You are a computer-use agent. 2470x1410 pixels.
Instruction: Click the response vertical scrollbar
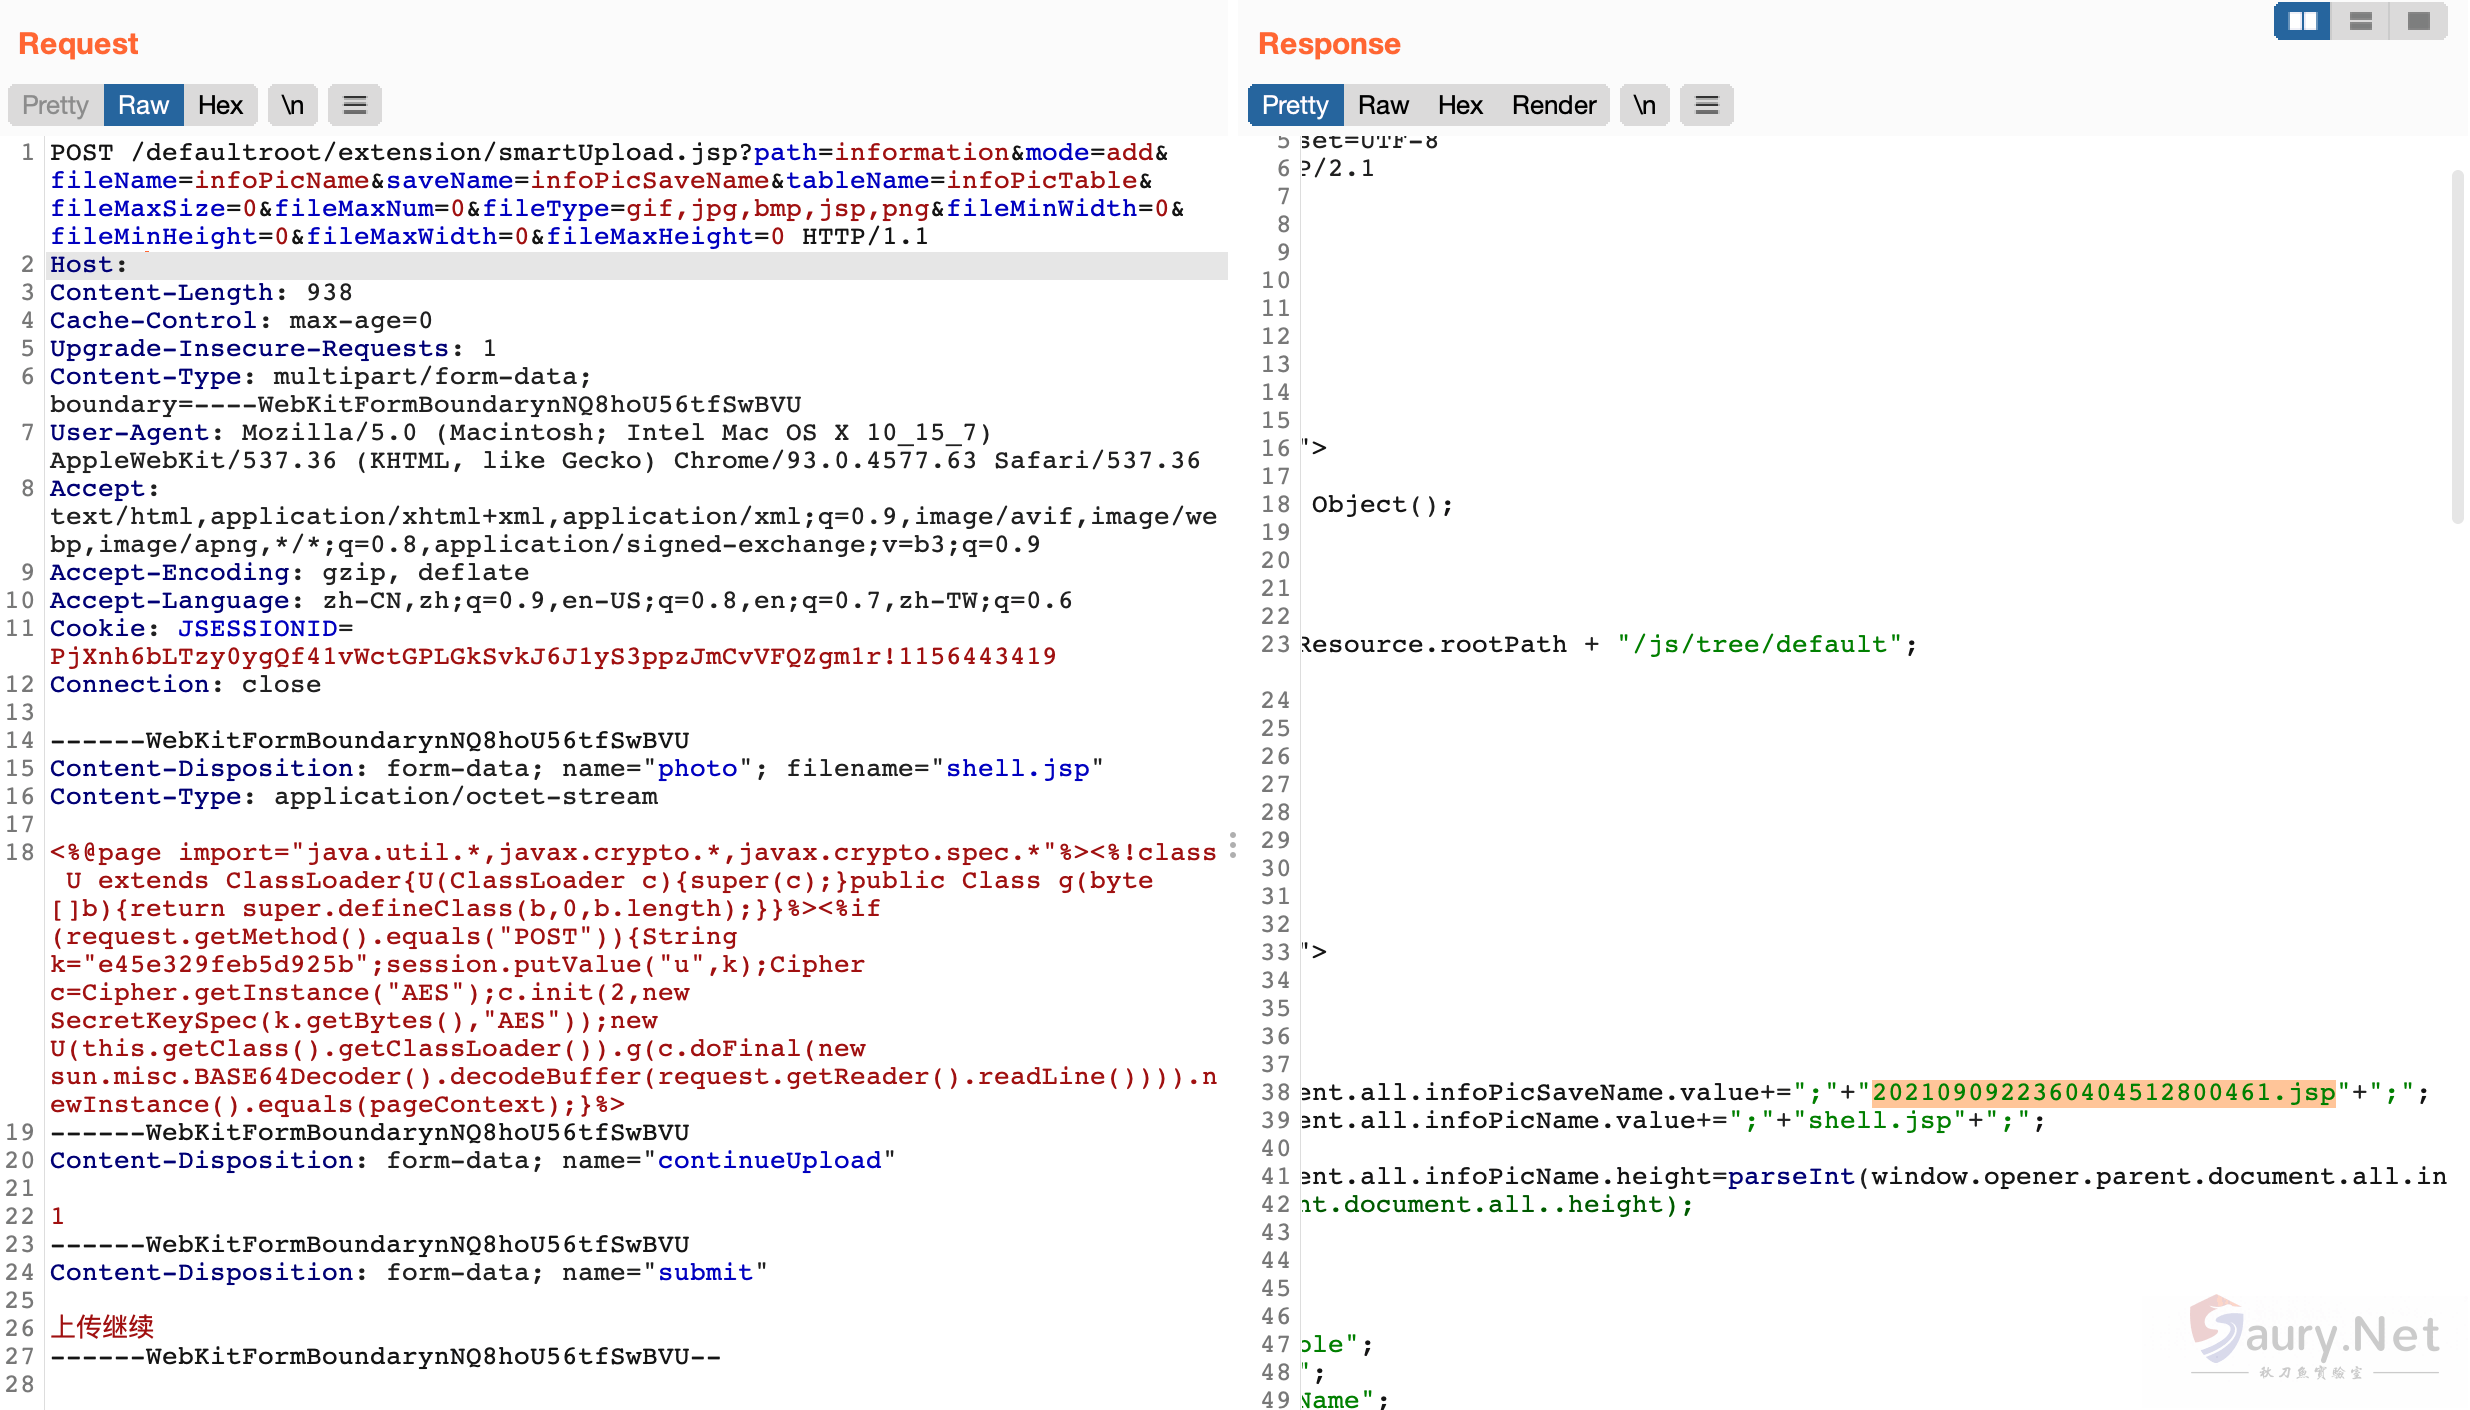click(x=2457, y=345)
